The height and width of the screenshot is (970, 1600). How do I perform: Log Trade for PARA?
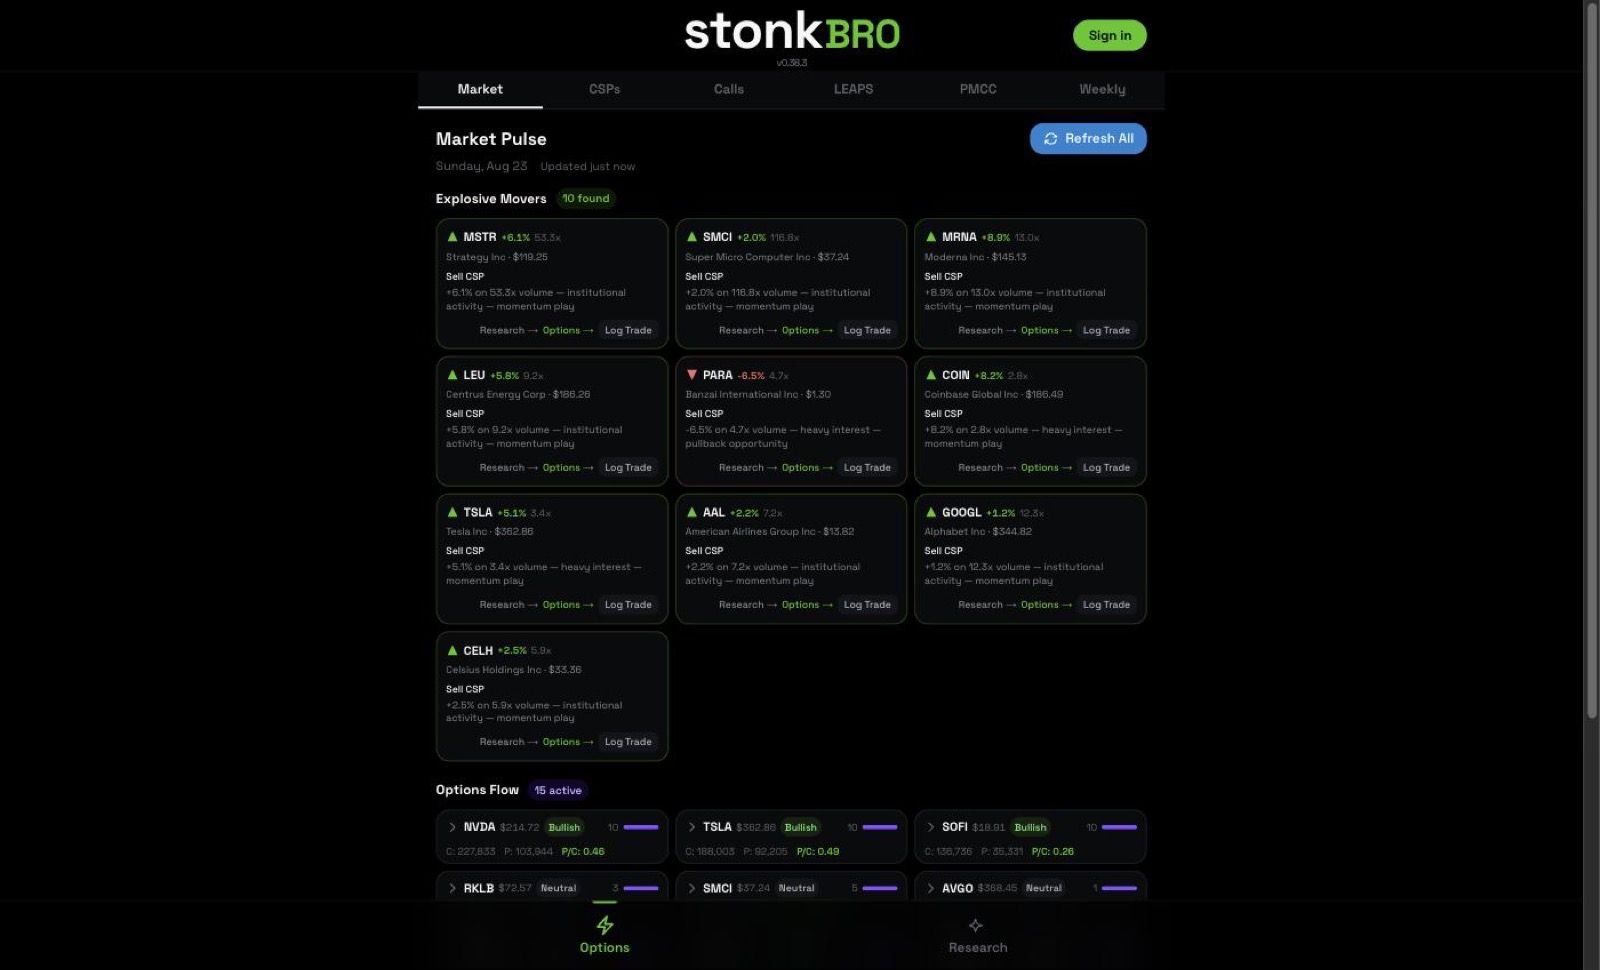pos(867,467)
